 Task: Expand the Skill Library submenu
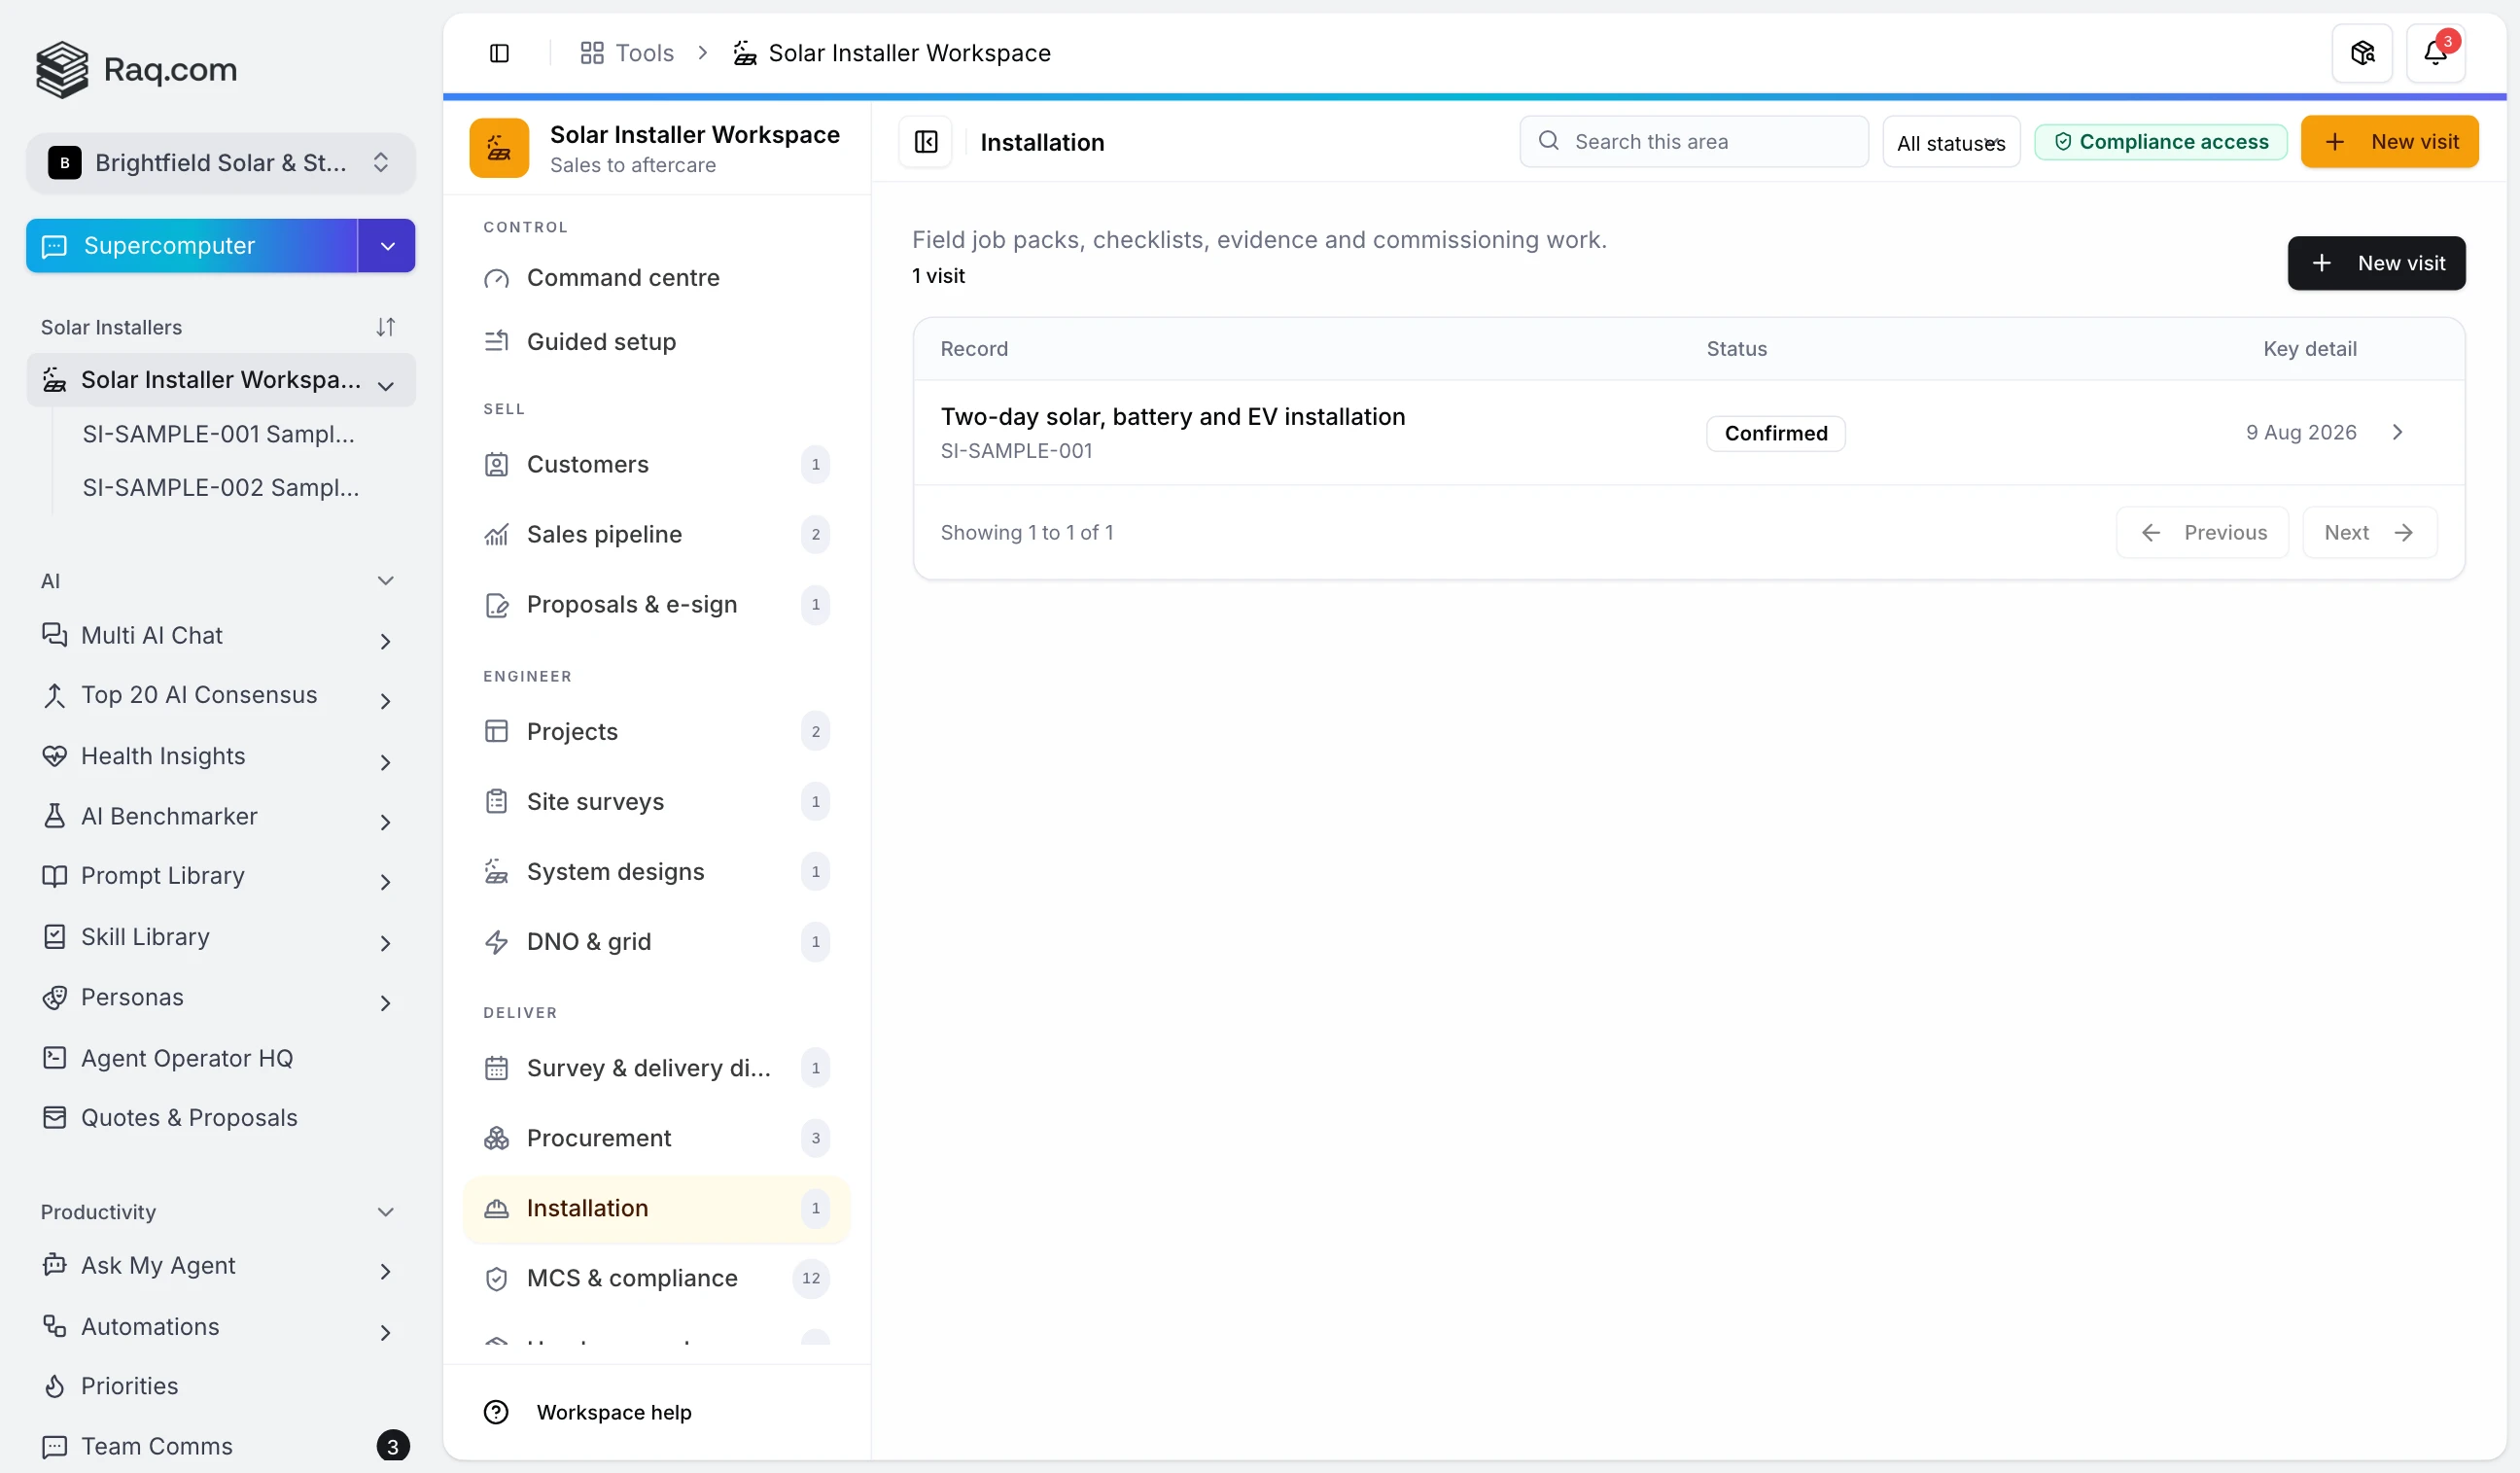point(386,944)
